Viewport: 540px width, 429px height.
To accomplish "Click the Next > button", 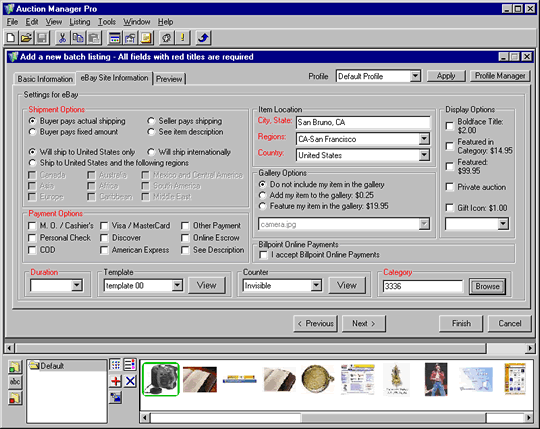I will [x=364, y=324].
